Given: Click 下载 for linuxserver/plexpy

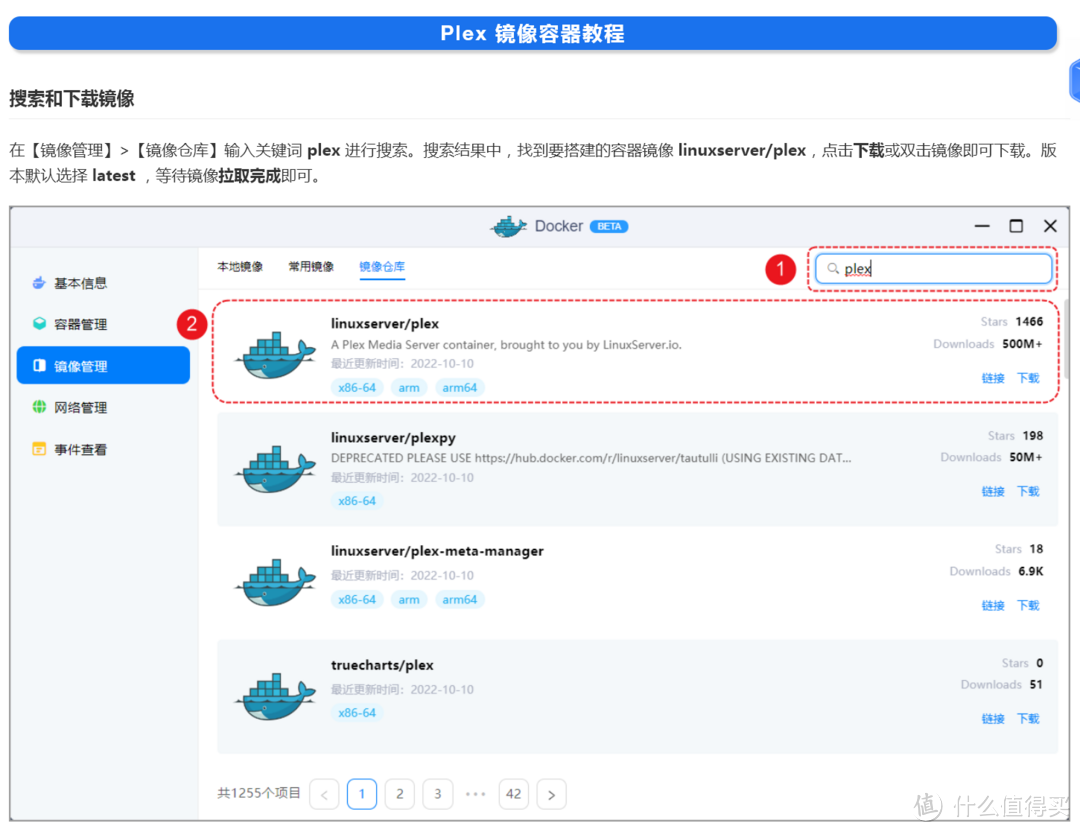Looking at the screenshot, I should (1028, 492).
